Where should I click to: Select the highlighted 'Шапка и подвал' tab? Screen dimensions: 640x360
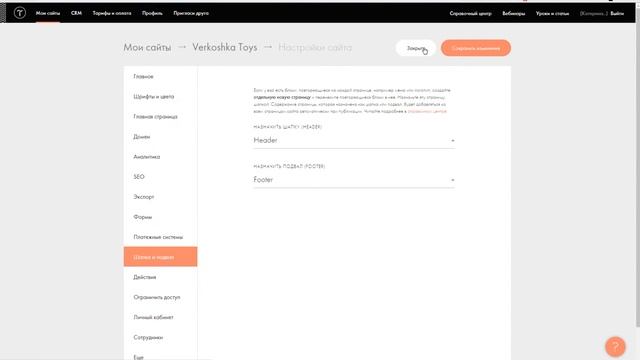[x=160, y=257]
